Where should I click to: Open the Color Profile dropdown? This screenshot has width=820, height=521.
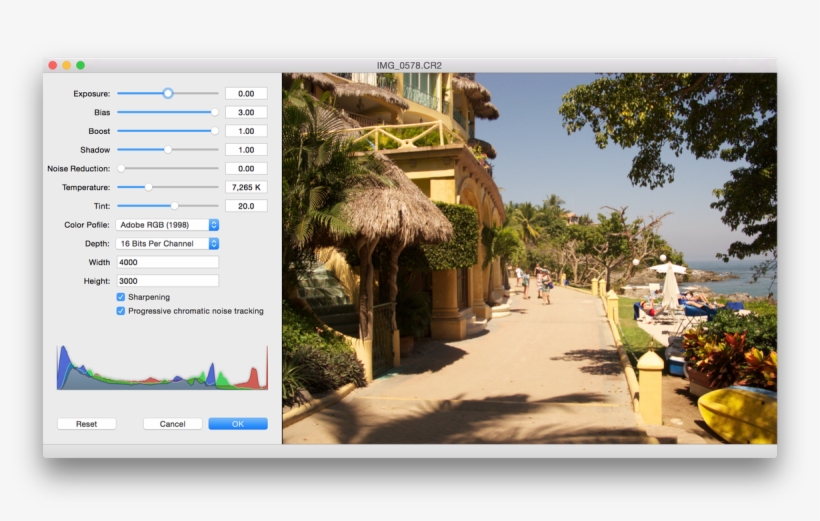click(167, 225)
